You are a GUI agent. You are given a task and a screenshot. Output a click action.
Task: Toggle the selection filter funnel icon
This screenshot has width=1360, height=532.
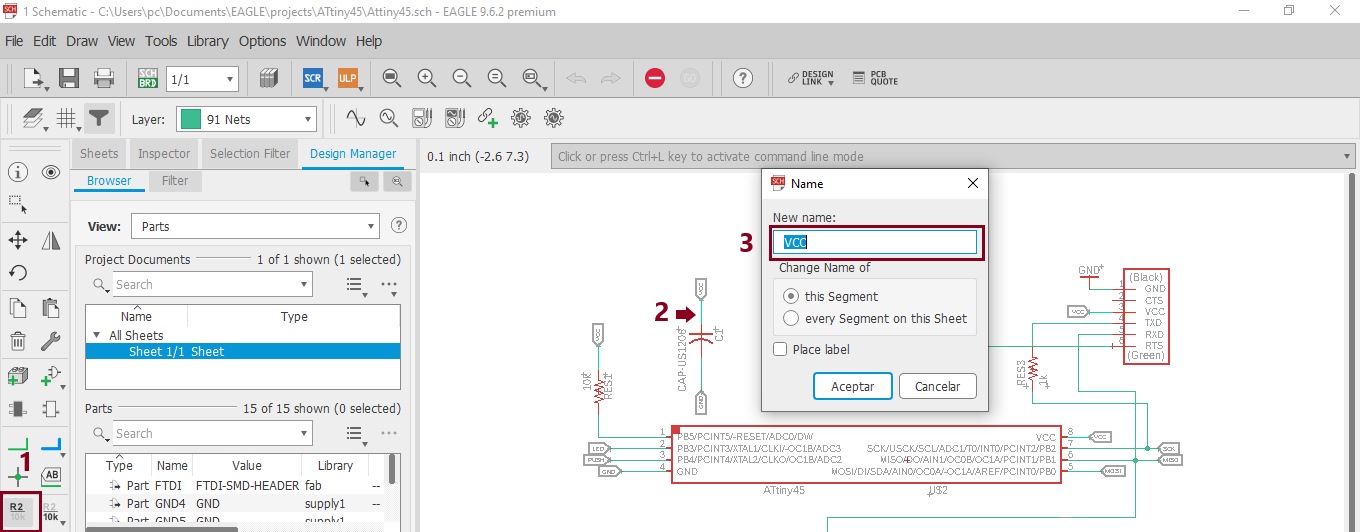[x=98, y=119]
